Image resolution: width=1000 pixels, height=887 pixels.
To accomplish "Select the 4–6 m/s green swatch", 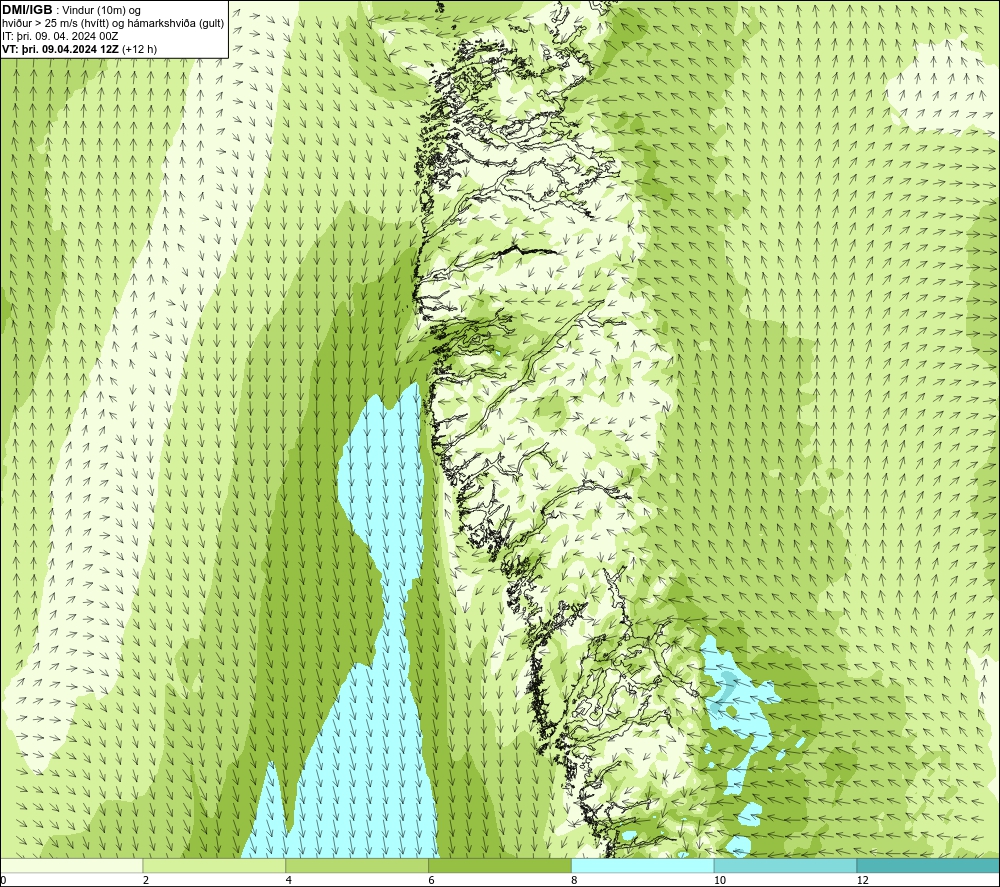I will pos(357,865).
